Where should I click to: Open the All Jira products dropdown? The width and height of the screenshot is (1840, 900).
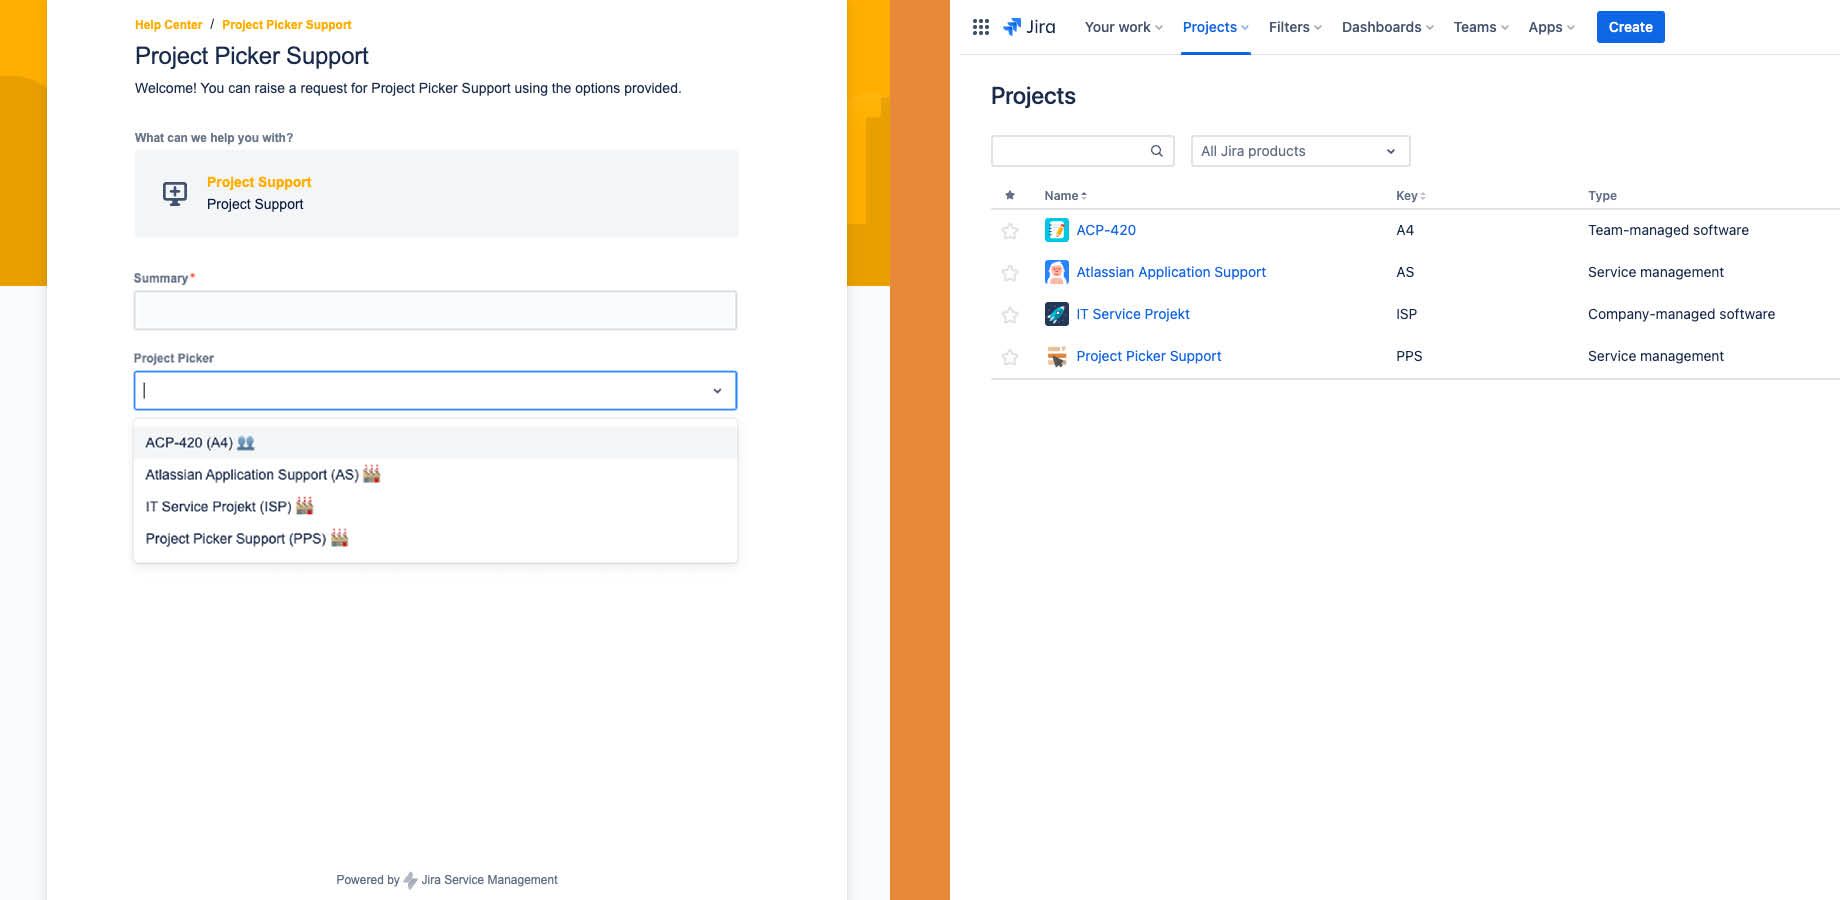(1300, 151)
